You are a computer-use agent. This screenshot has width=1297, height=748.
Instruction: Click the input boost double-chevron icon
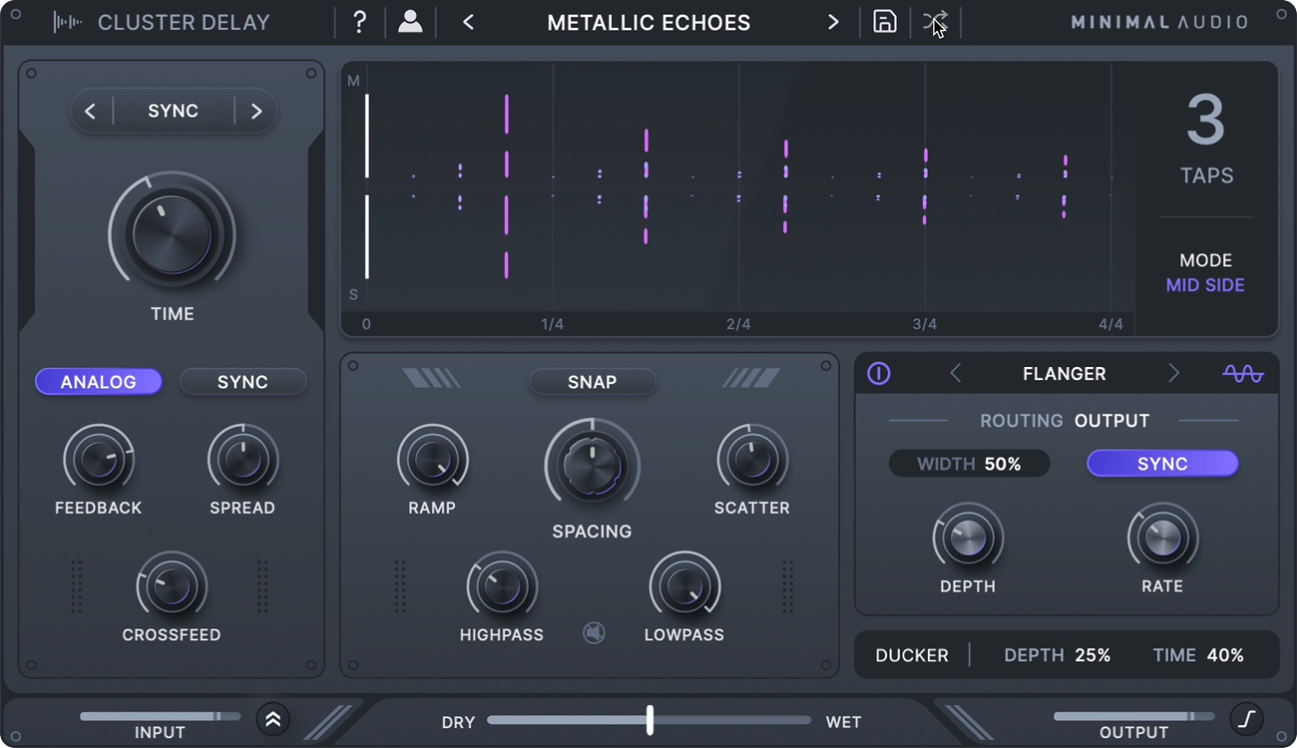[273, 718]
